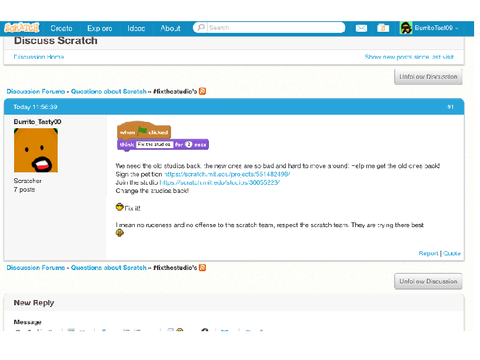Open the Create menu item

(61, 28)
